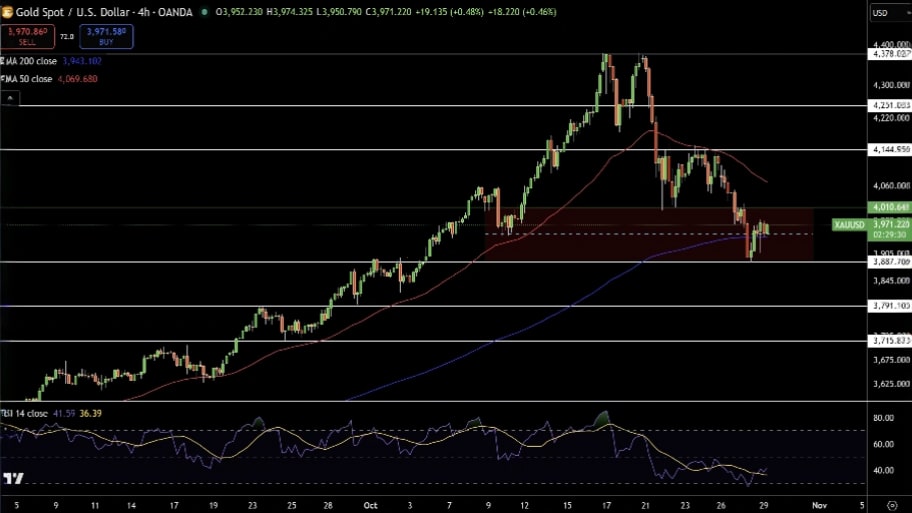Viewport: 912px width, 513px height.
Task: Click the green market status dot
Action: point(205,13)
